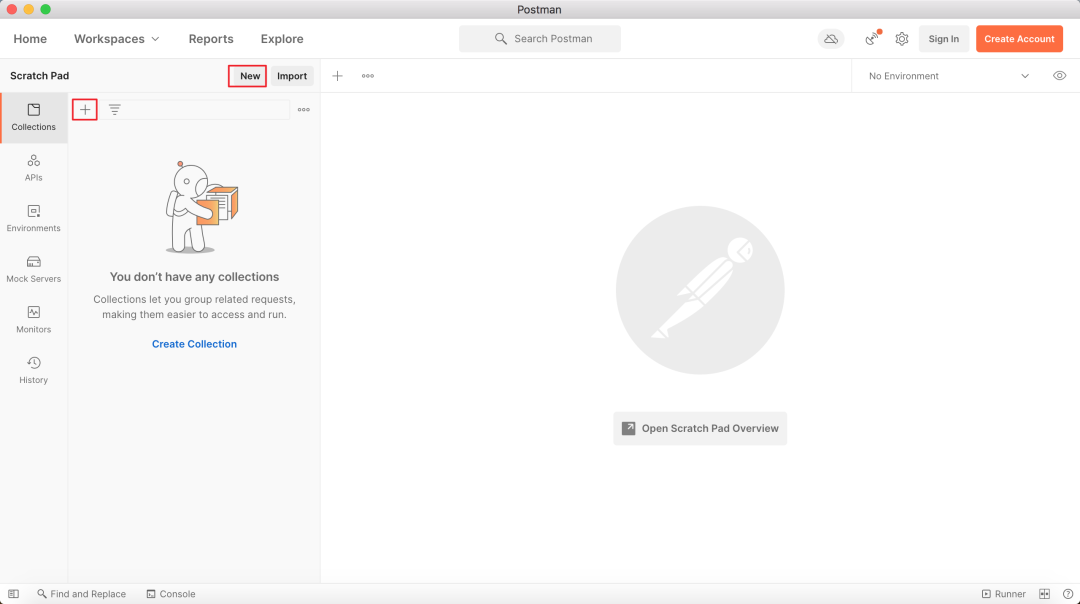Toggle the sidebar icon in the status bar
The width and height of the screenshot is (1080, 604).
14,594
